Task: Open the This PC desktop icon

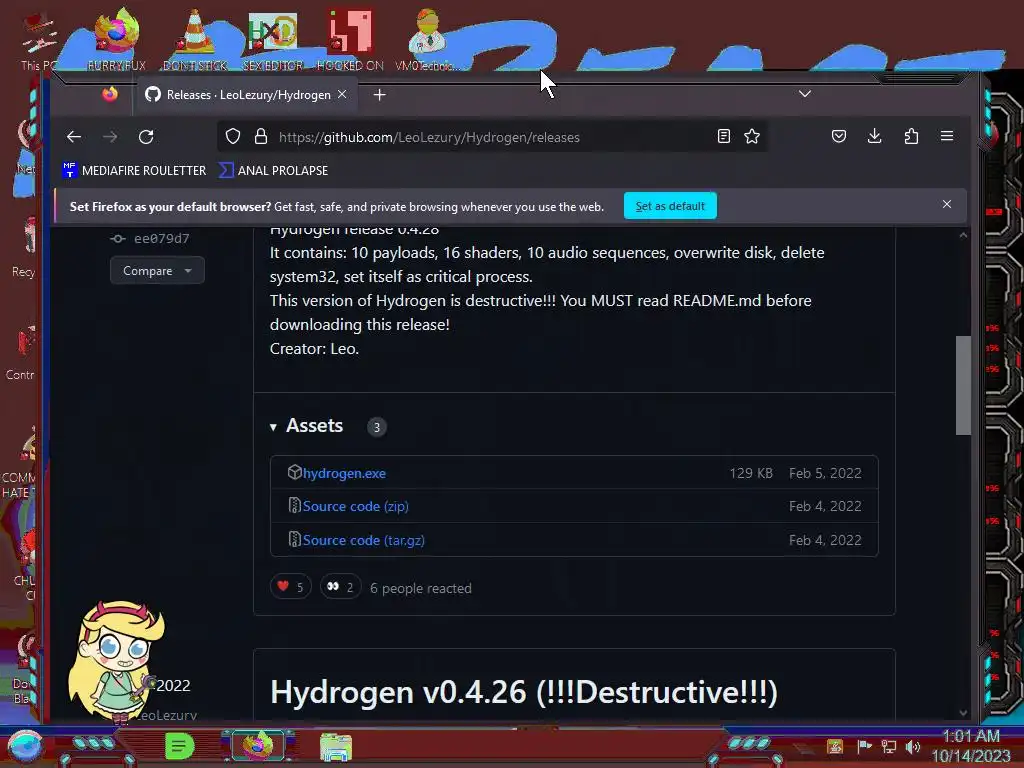Action: click(x=38, y=40)
